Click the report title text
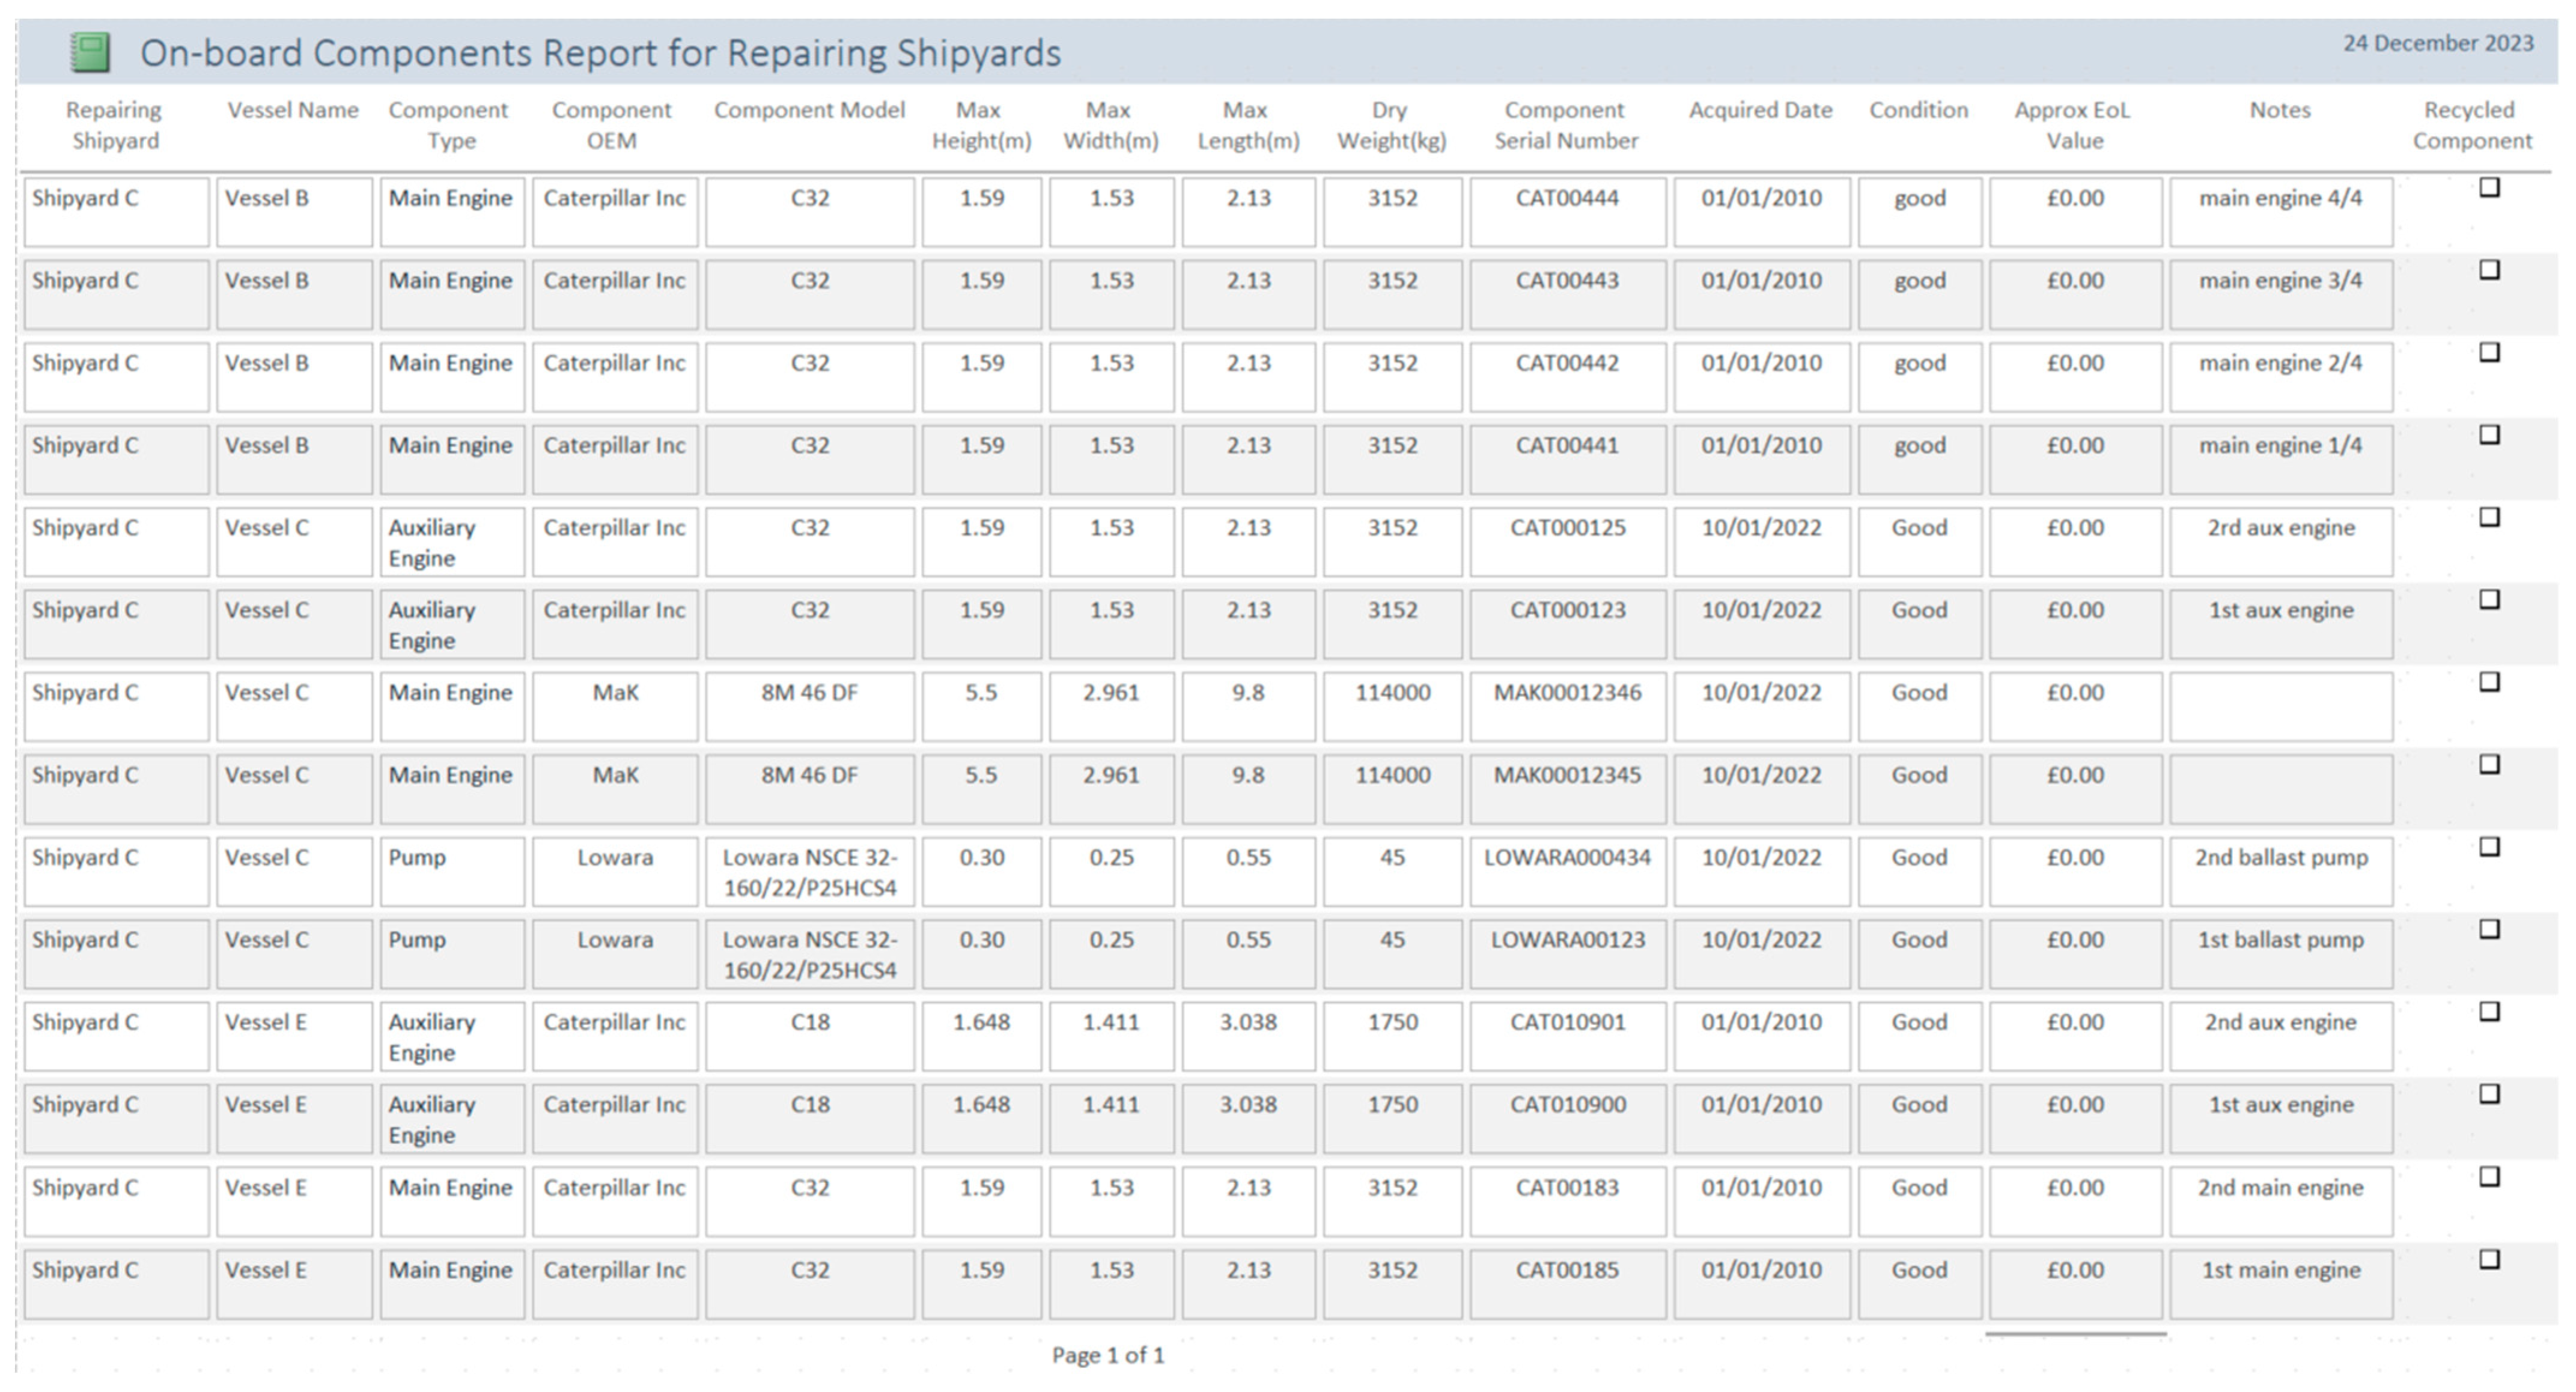 click(x=600, y=52)
